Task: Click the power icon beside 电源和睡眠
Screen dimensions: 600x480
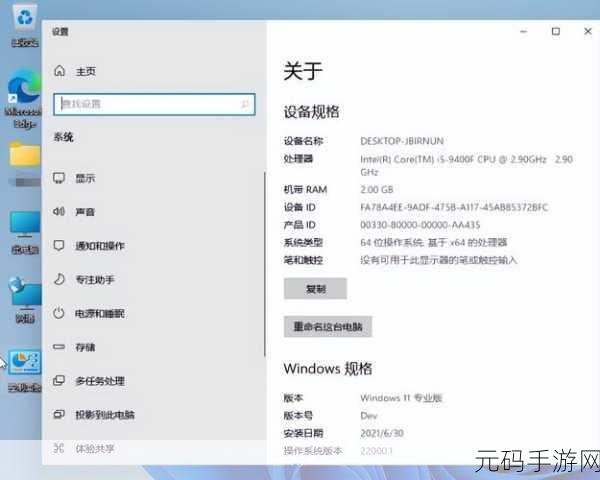Action: 59,313
